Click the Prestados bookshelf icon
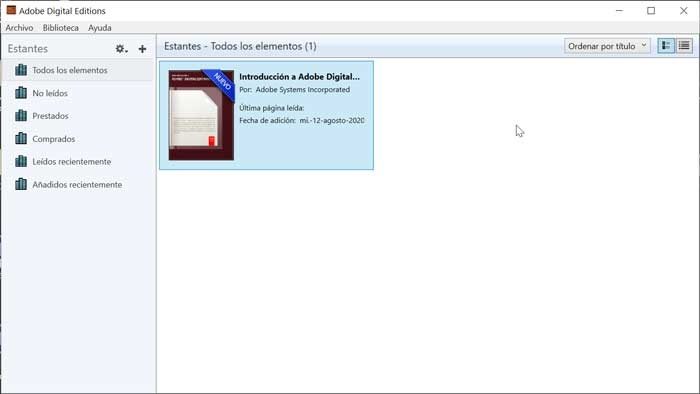 [21, 116]
